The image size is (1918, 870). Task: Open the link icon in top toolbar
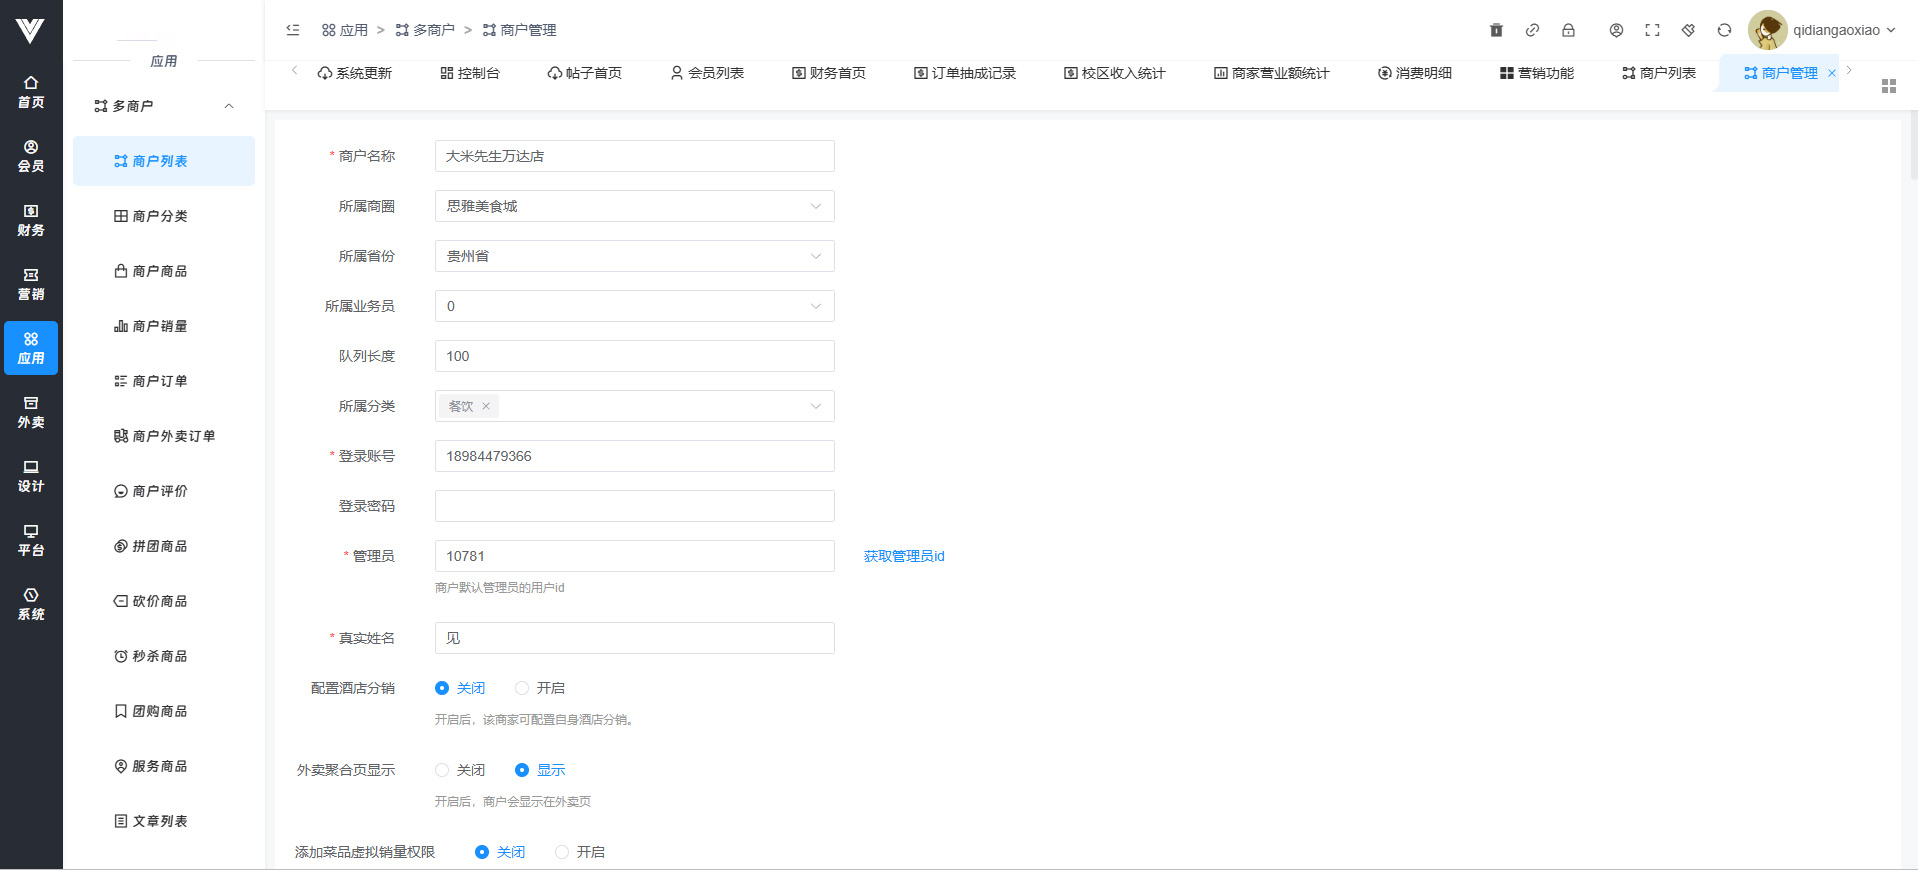pyautogui.click(x=1532, y=30)
